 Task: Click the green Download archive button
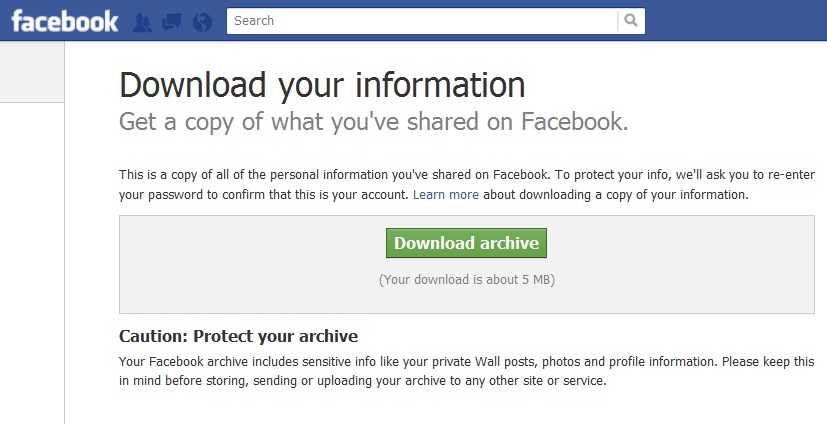tap(466, 243)
